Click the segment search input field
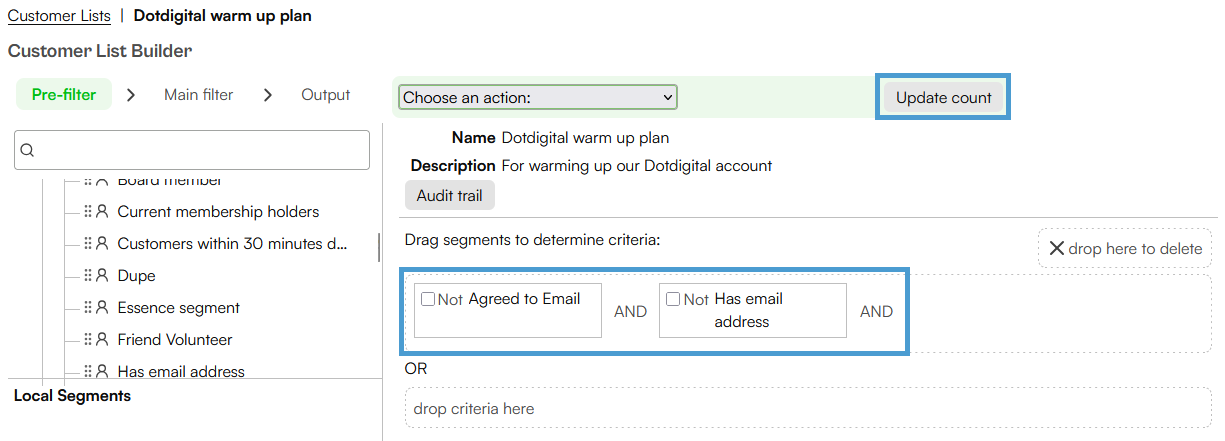 point(192,150)
